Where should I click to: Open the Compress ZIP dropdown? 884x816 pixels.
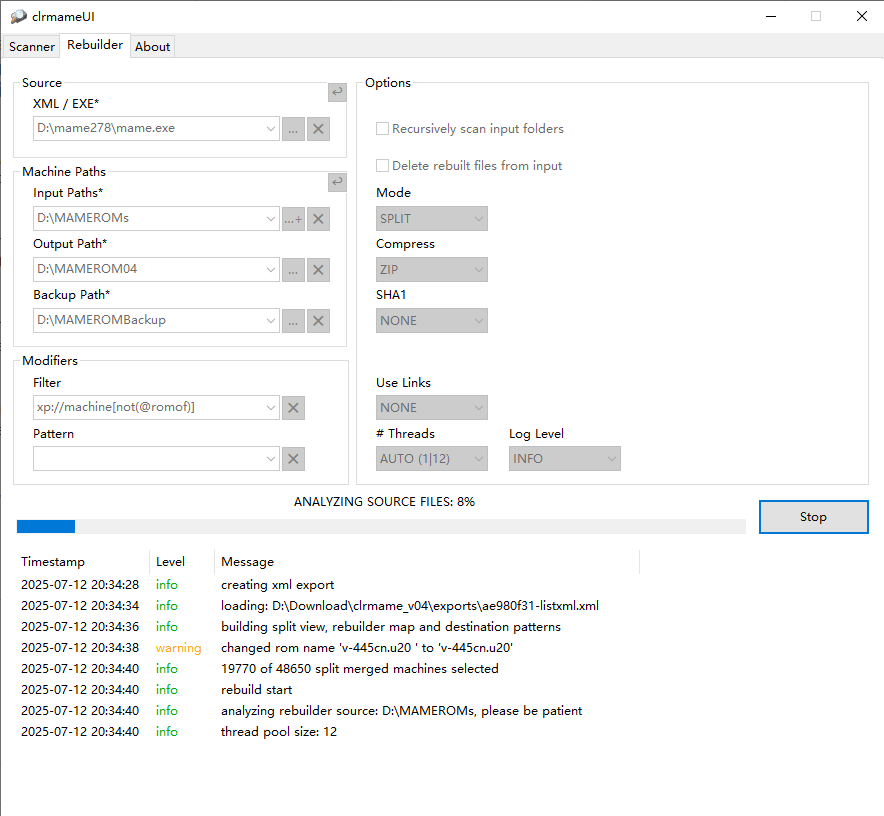(432, 270)
